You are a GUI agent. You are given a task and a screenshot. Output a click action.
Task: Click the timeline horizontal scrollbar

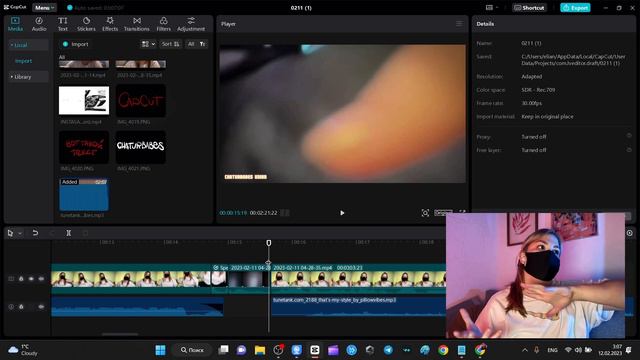pyautogui.click(x=120, y=334)
